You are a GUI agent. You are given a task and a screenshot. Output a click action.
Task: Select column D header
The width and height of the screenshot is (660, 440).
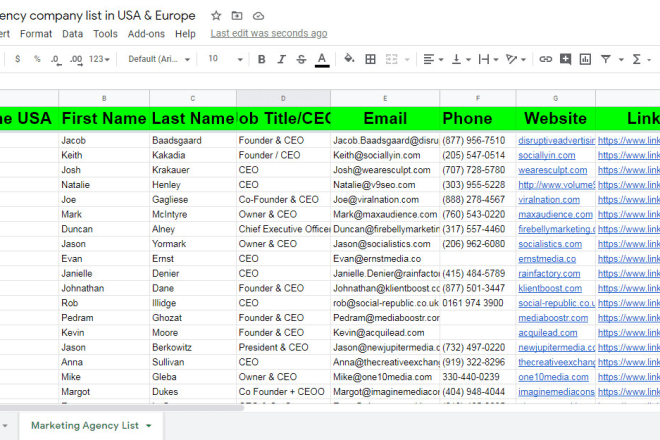click(x=283, y=98)
